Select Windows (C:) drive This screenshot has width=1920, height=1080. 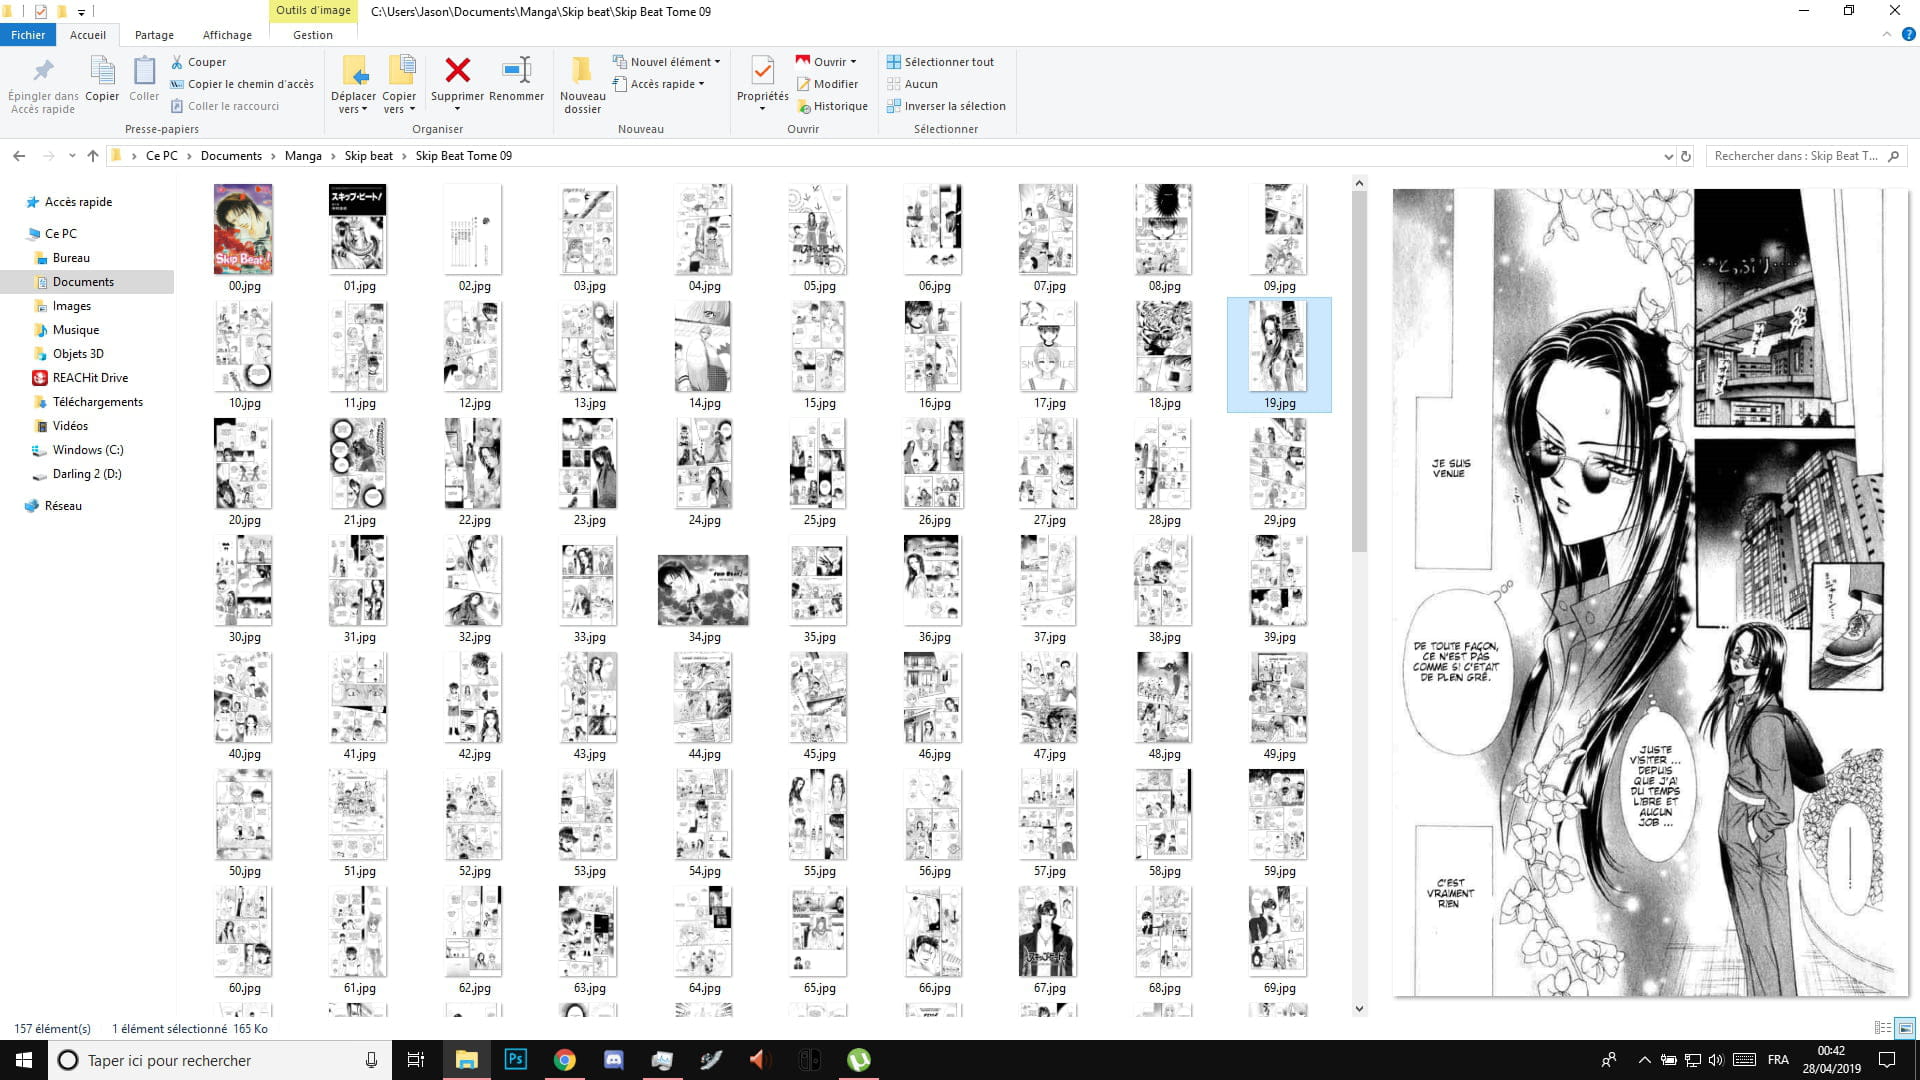pos(88,450)
